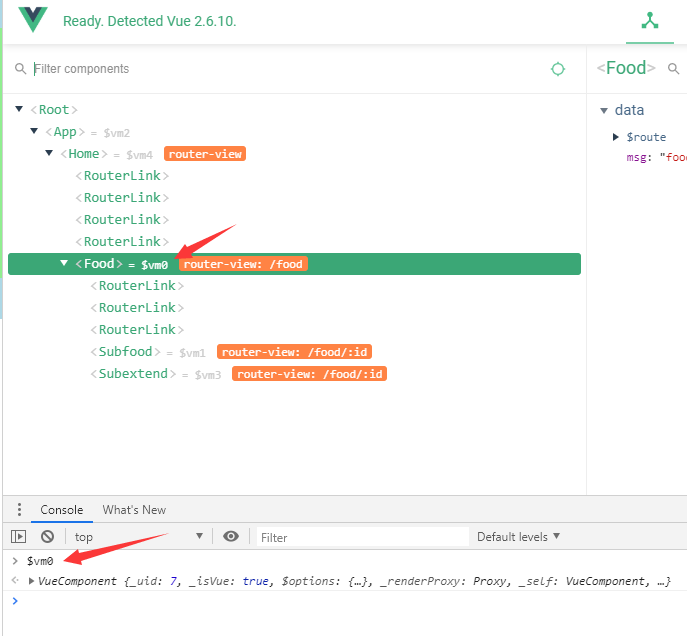
Task: Open the top context dropdown
Action: 138,537
